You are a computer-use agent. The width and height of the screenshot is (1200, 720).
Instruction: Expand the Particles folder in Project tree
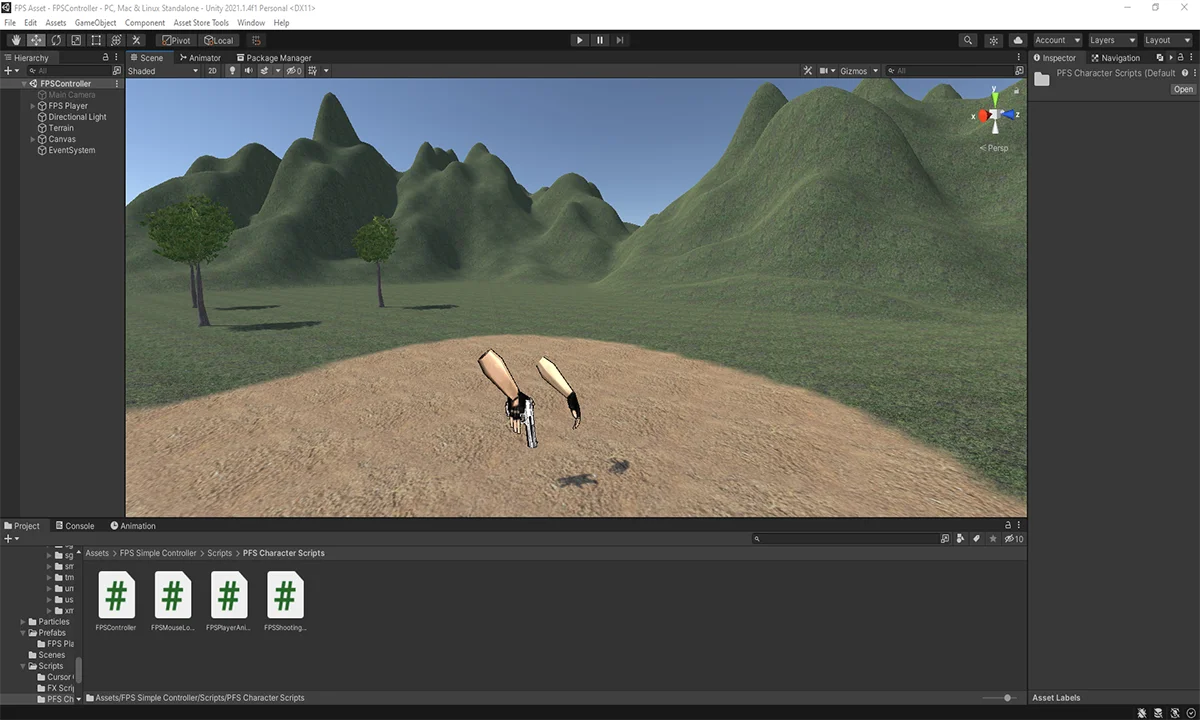pyautogui.click(x=23, y=622)
